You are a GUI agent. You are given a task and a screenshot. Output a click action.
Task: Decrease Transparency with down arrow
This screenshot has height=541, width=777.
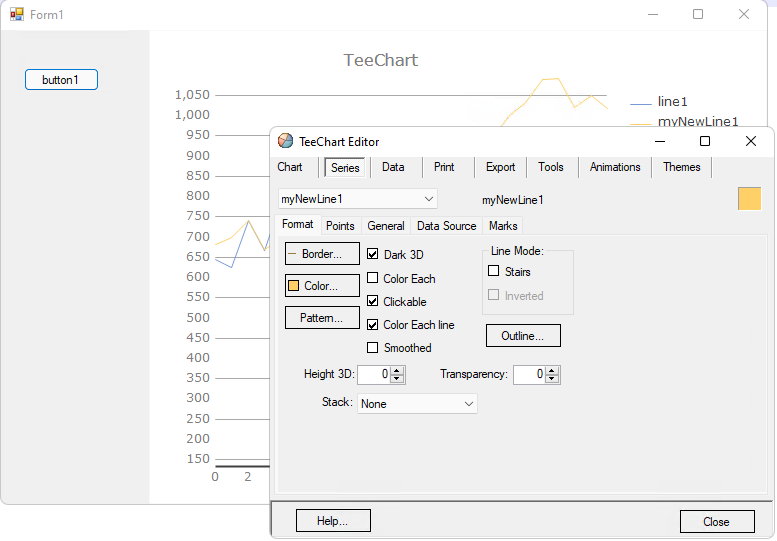[x=552, y=379]
